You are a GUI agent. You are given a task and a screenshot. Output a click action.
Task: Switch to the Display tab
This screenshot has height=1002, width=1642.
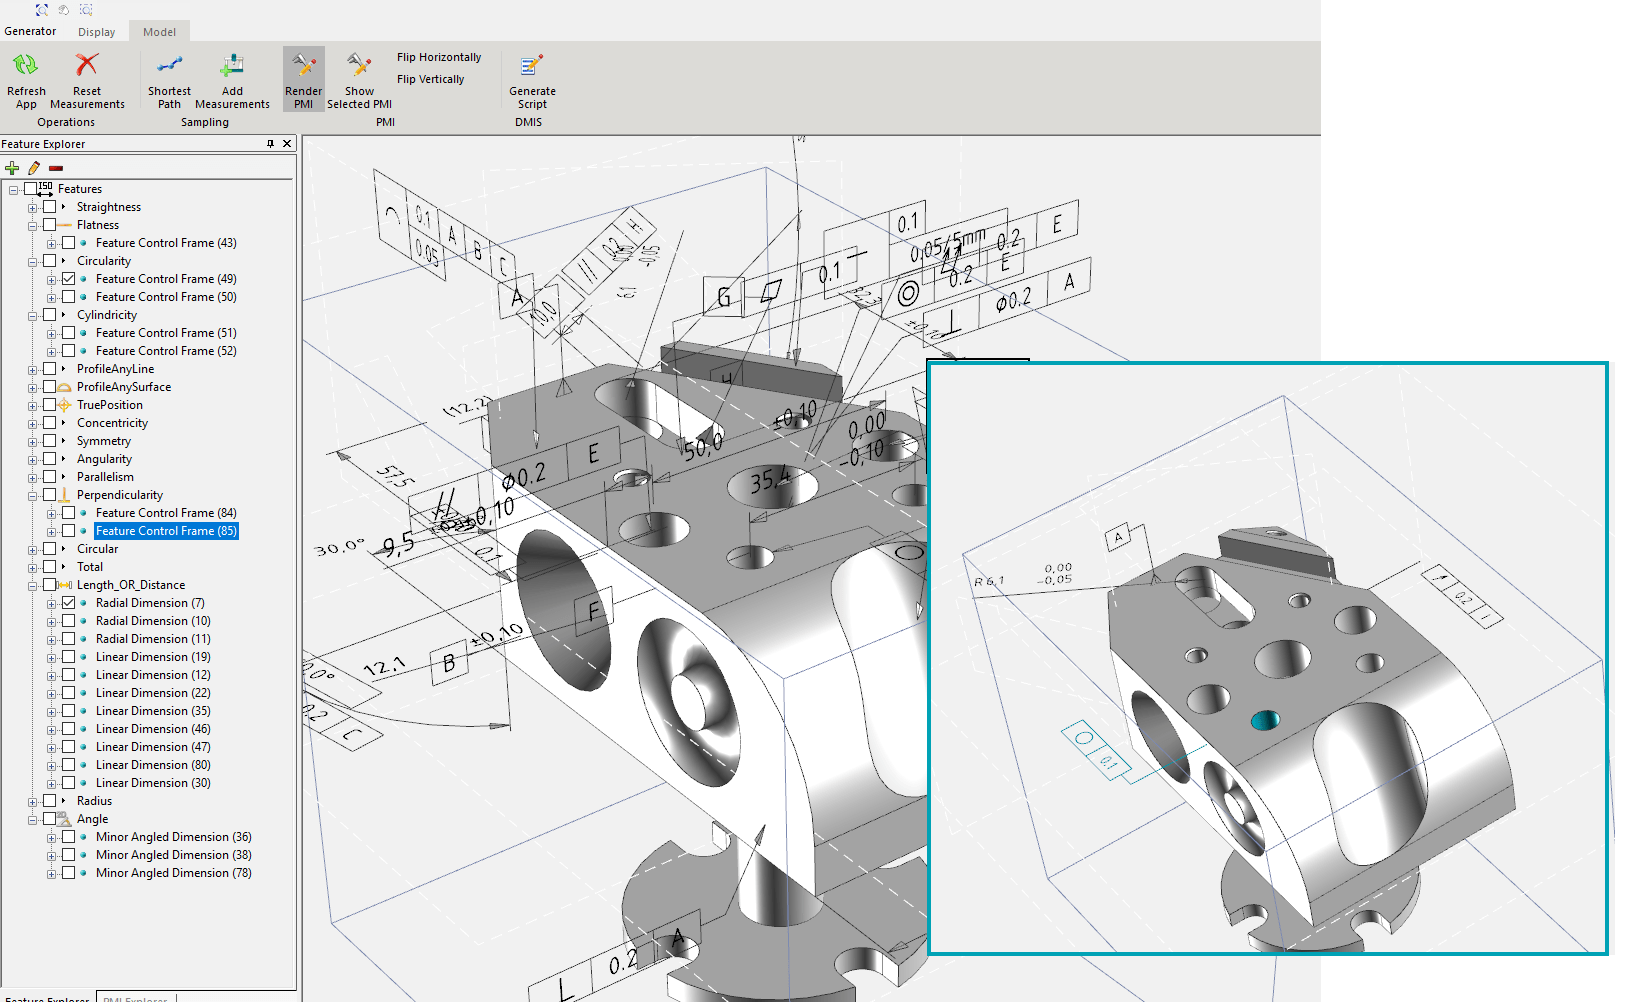pos(96,32)
